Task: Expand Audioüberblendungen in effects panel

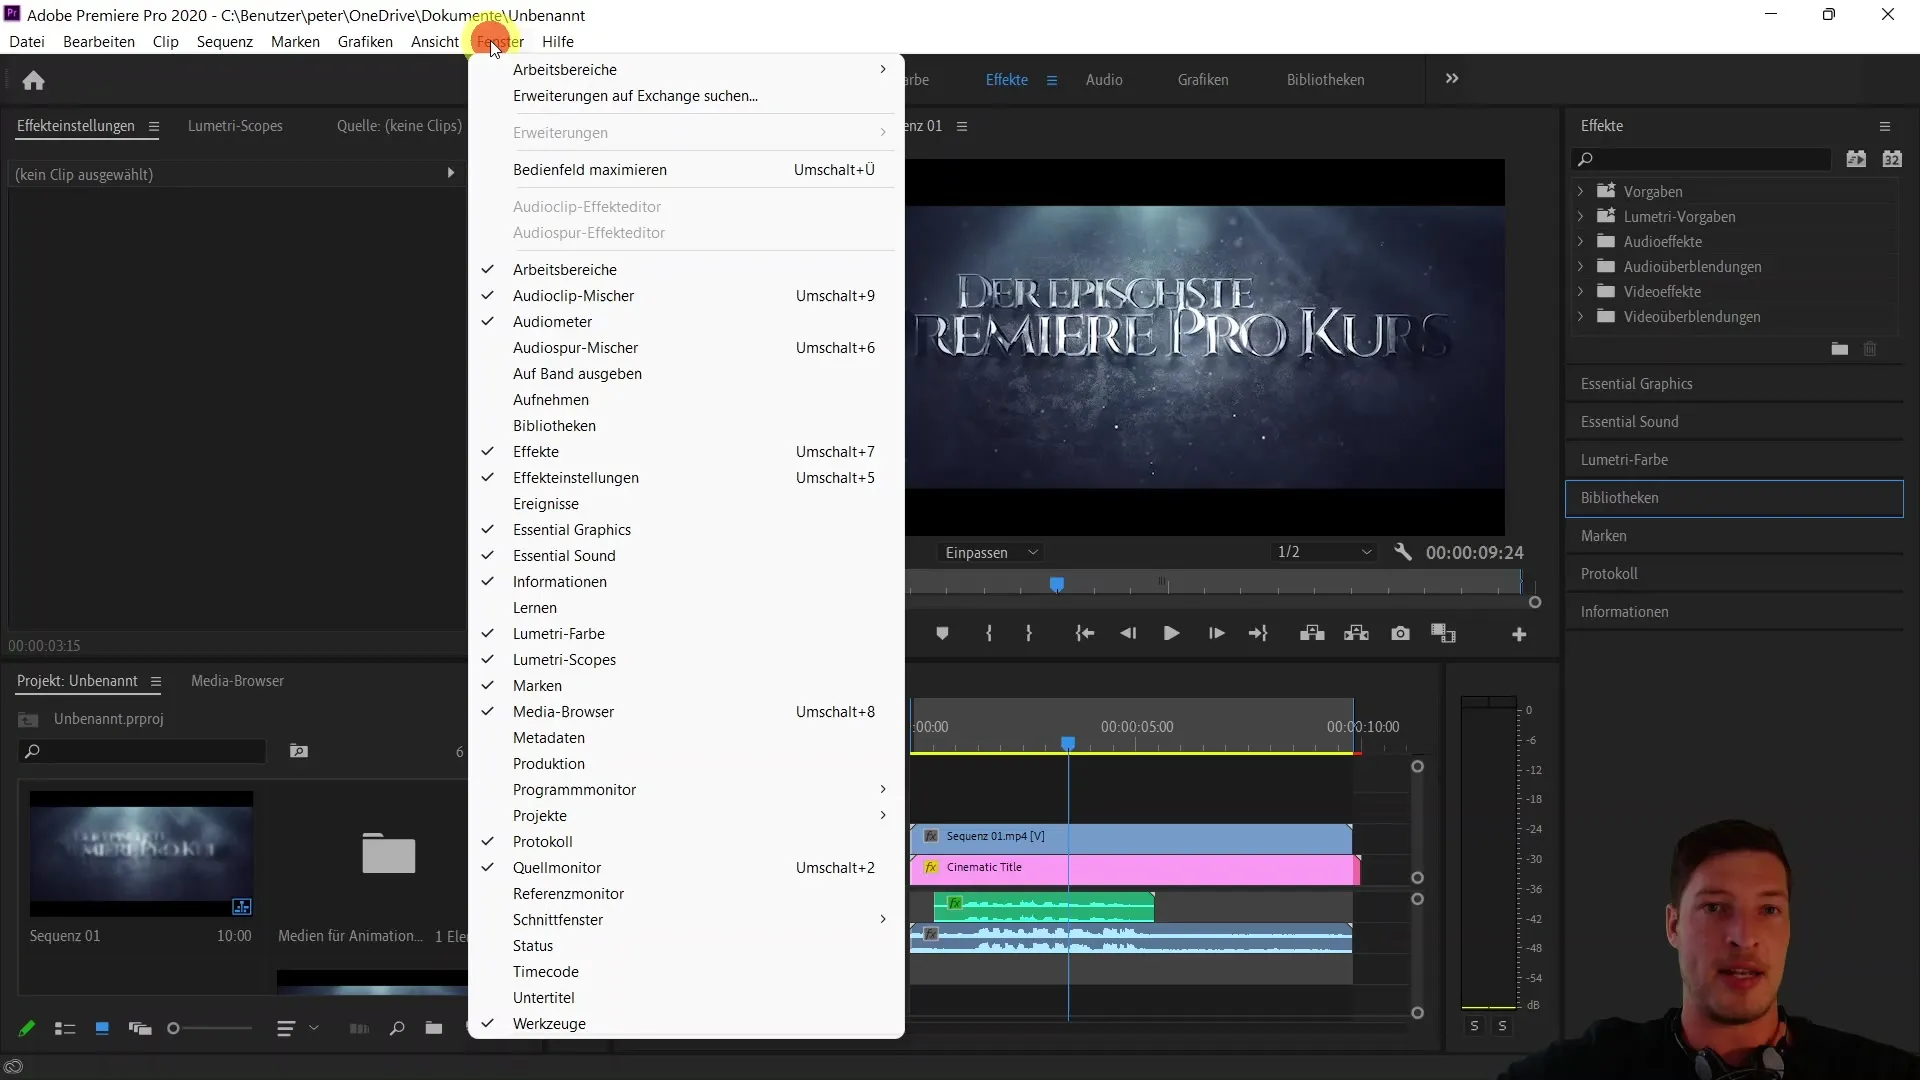Action: pos(1581,266)
